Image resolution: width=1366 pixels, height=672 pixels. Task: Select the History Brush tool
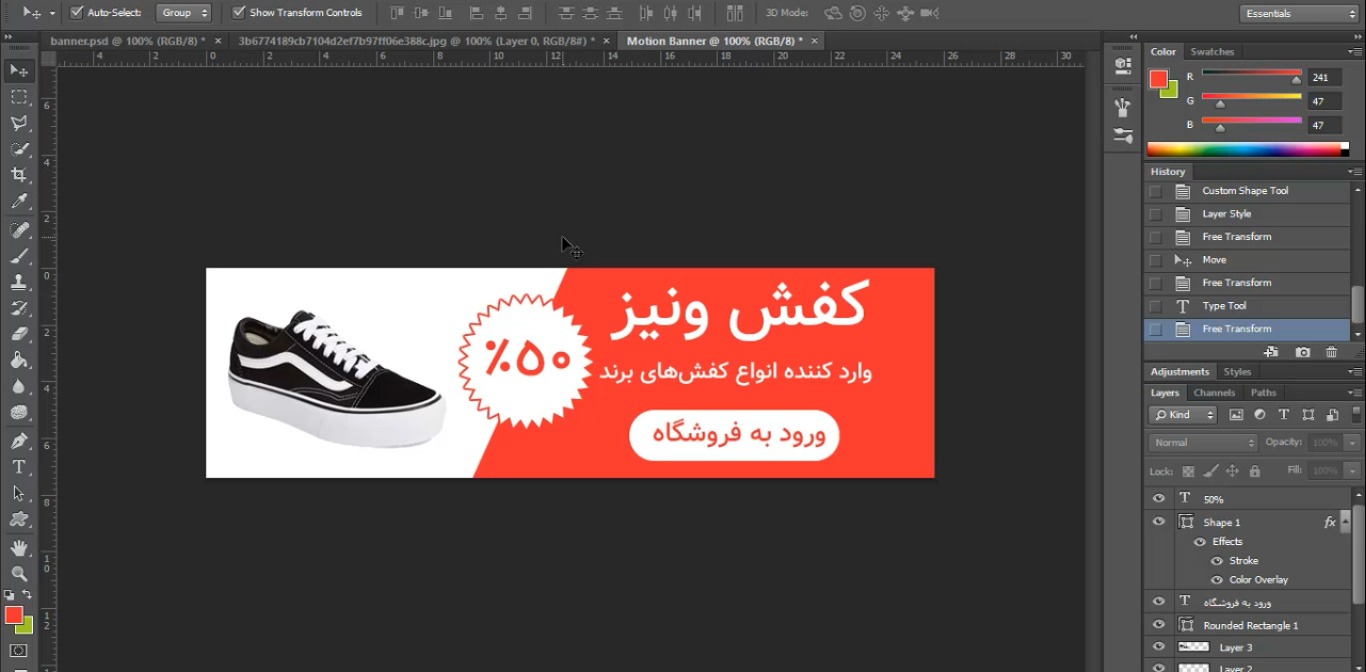pyautogui.click(x=19, y=308)
